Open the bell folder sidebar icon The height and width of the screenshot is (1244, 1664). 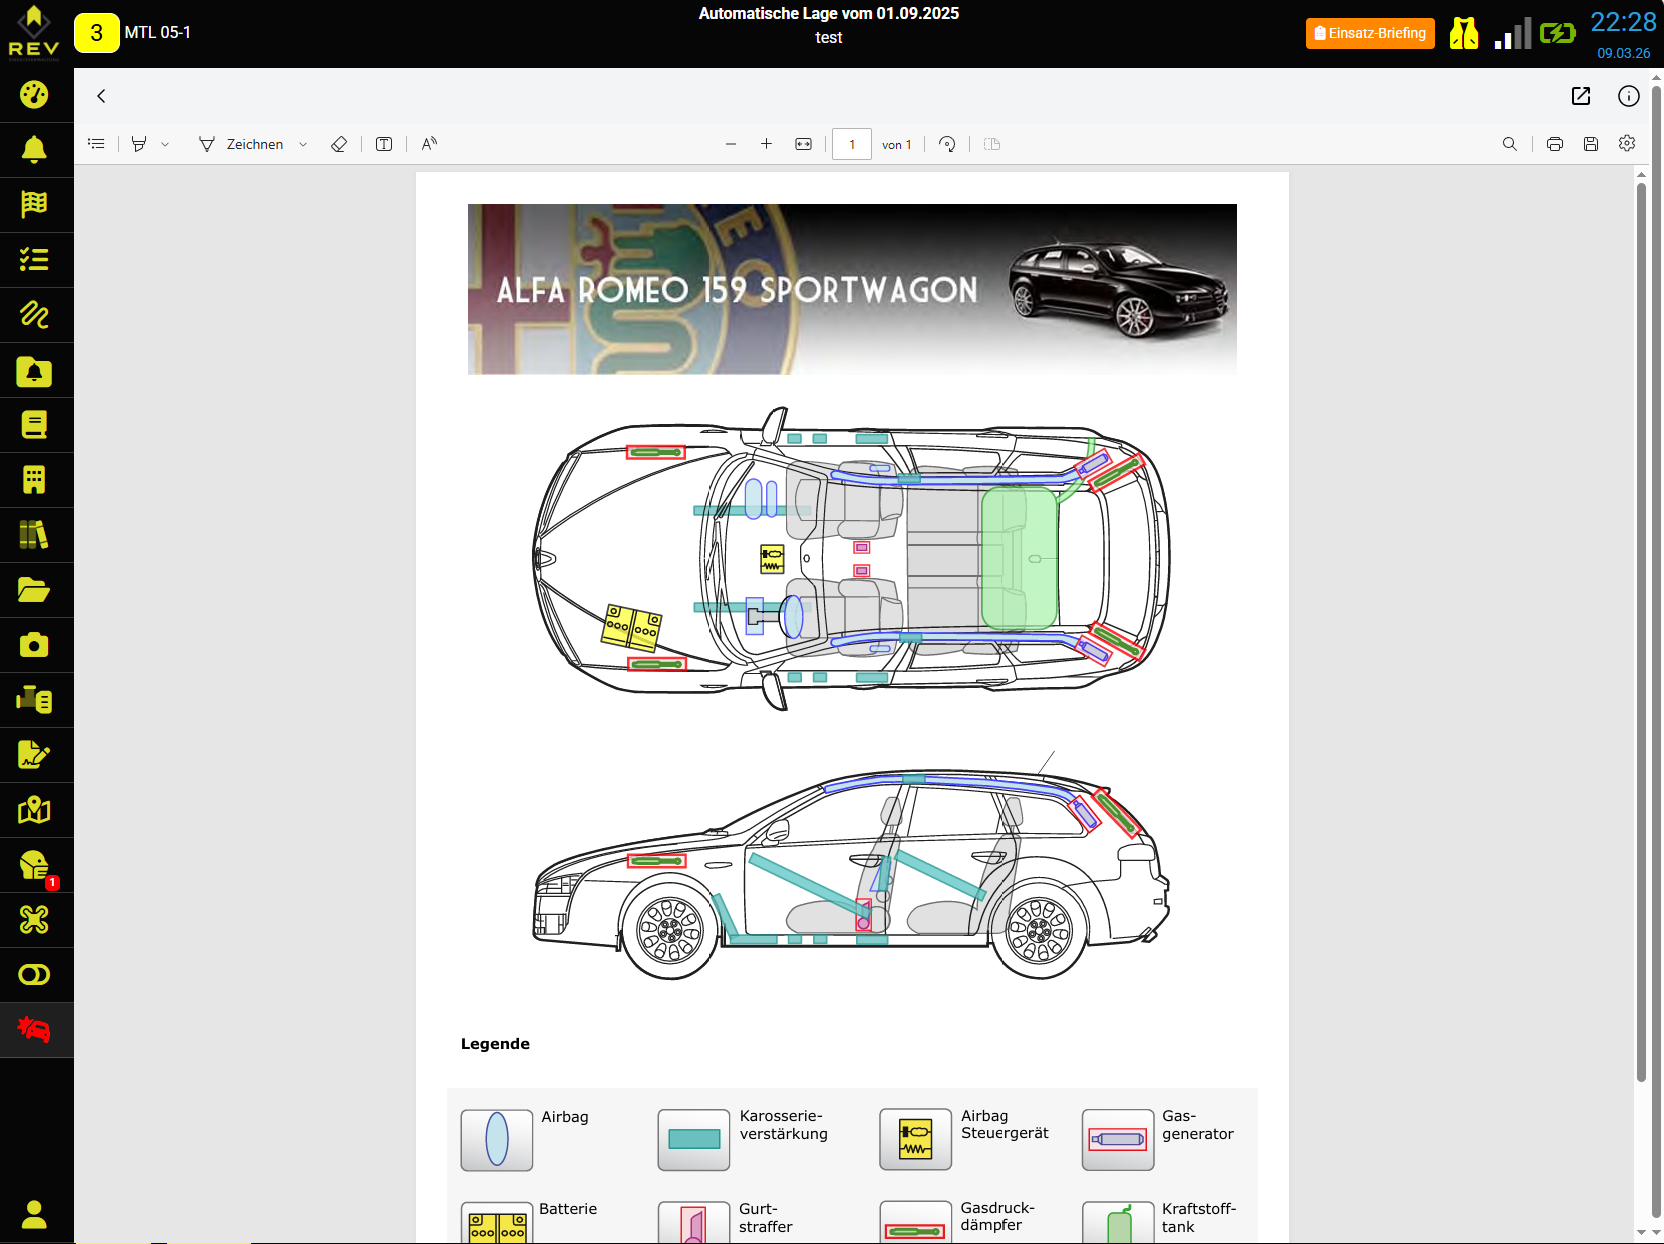point(34,371)
